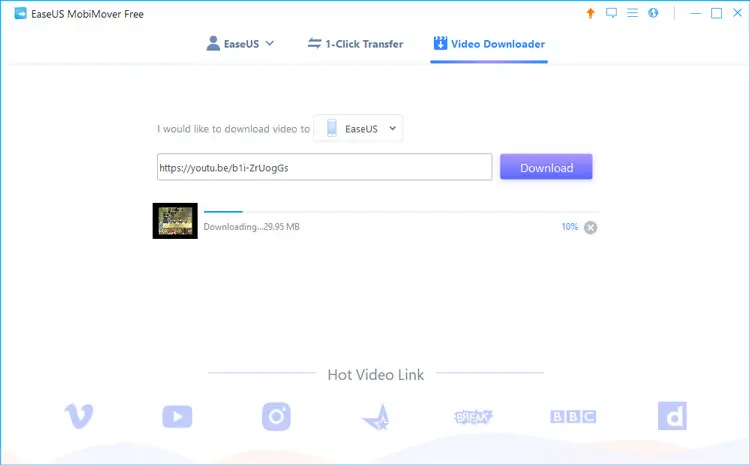Click the globe language icon
The image size is (750, 465).
[x=653, y=13]
